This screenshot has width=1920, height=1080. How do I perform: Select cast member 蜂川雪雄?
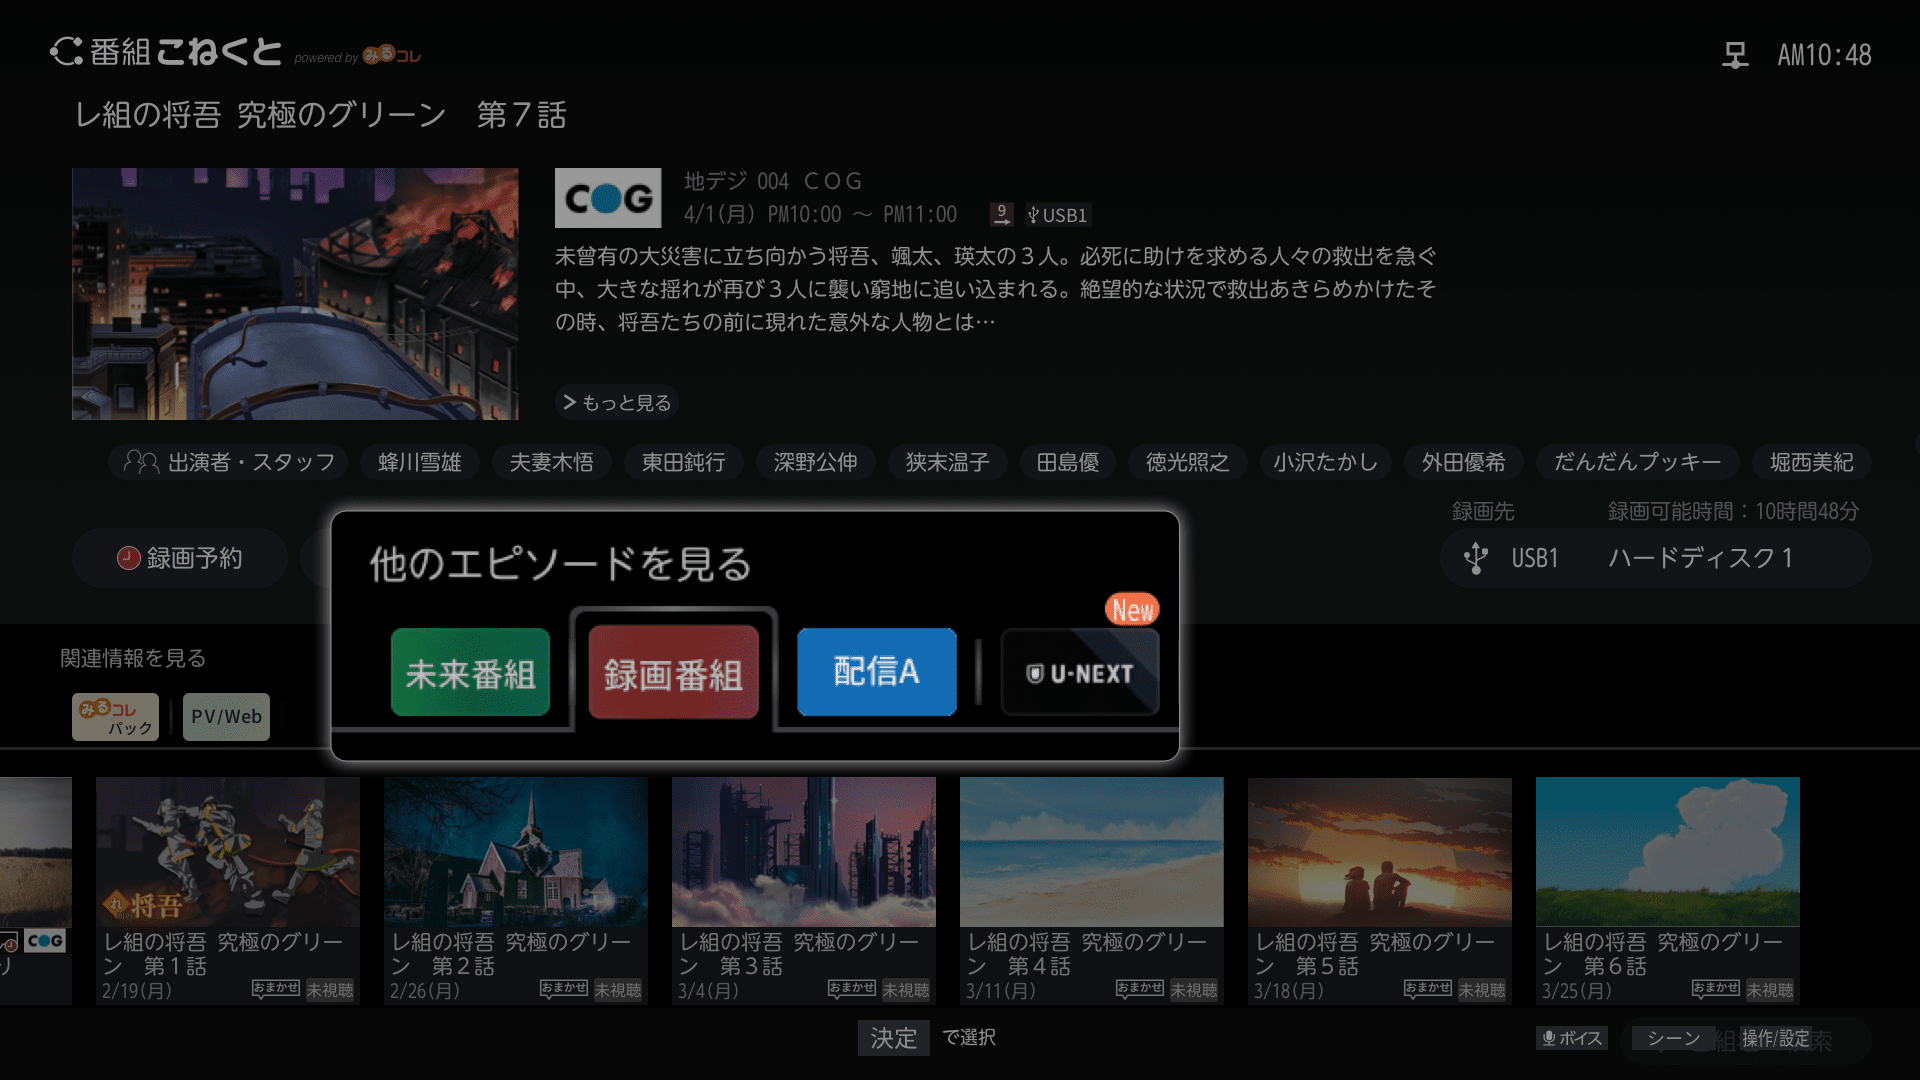point(419,462)
